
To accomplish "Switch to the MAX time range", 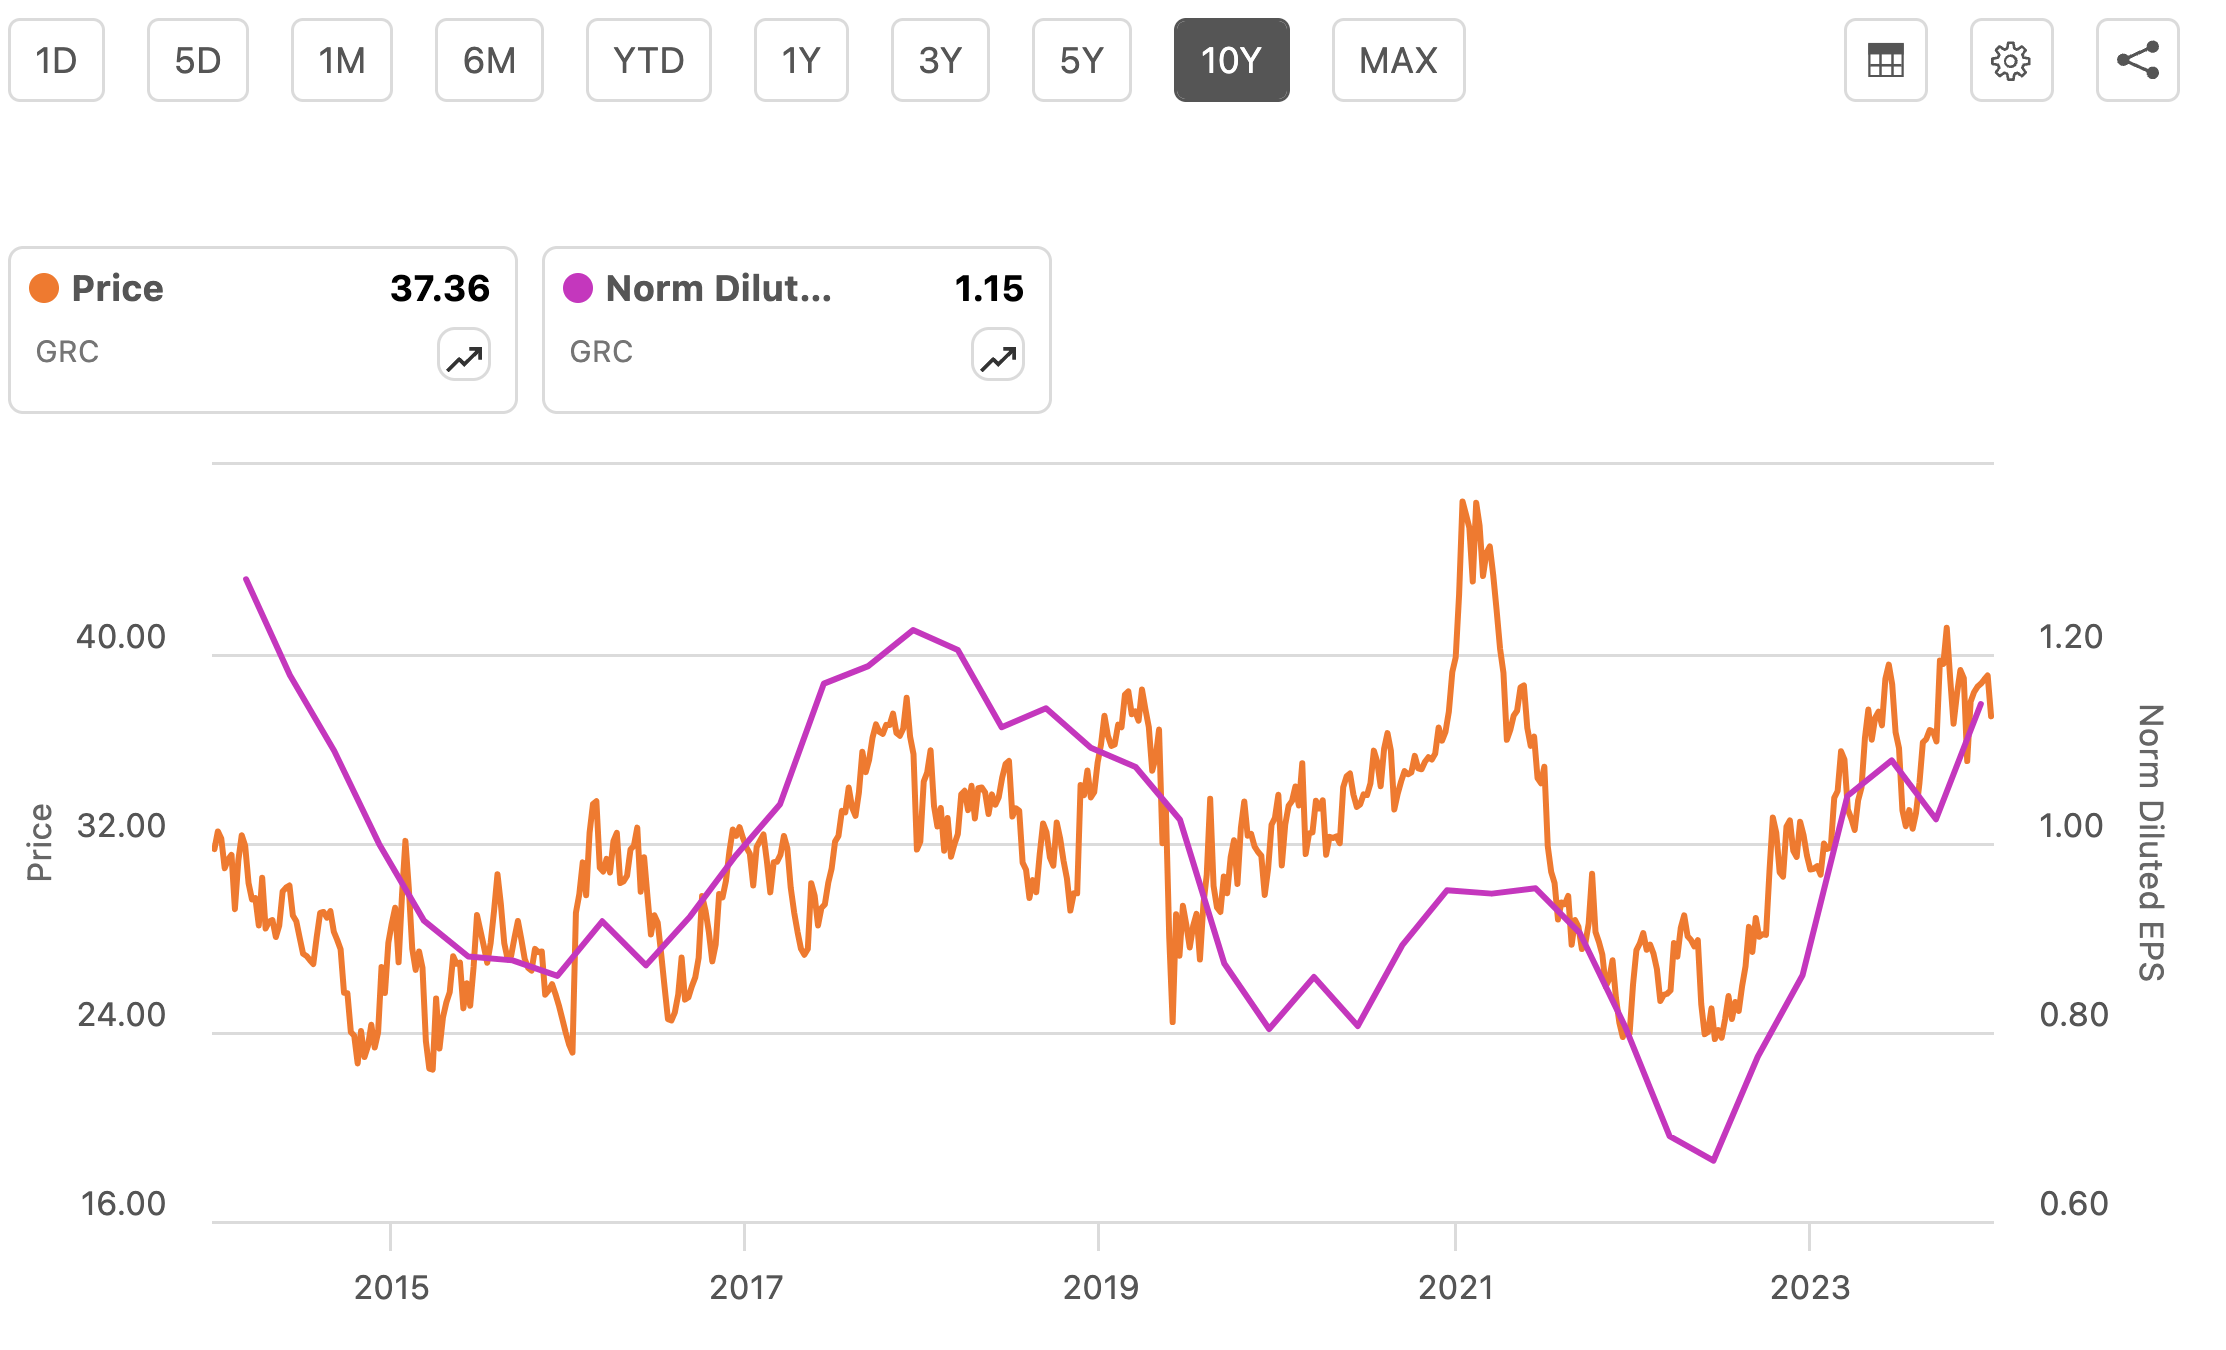I will pos(1397,61).
